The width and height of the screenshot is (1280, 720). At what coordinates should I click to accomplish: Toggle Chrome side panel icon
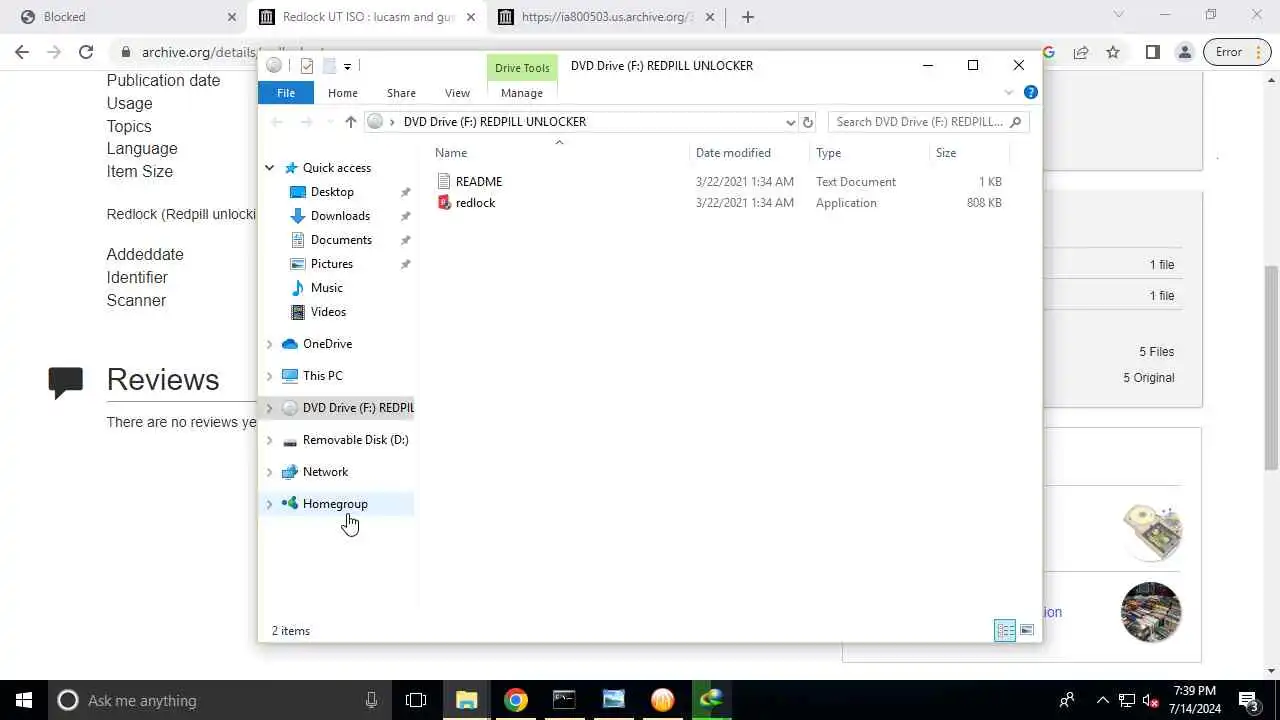1153,52
